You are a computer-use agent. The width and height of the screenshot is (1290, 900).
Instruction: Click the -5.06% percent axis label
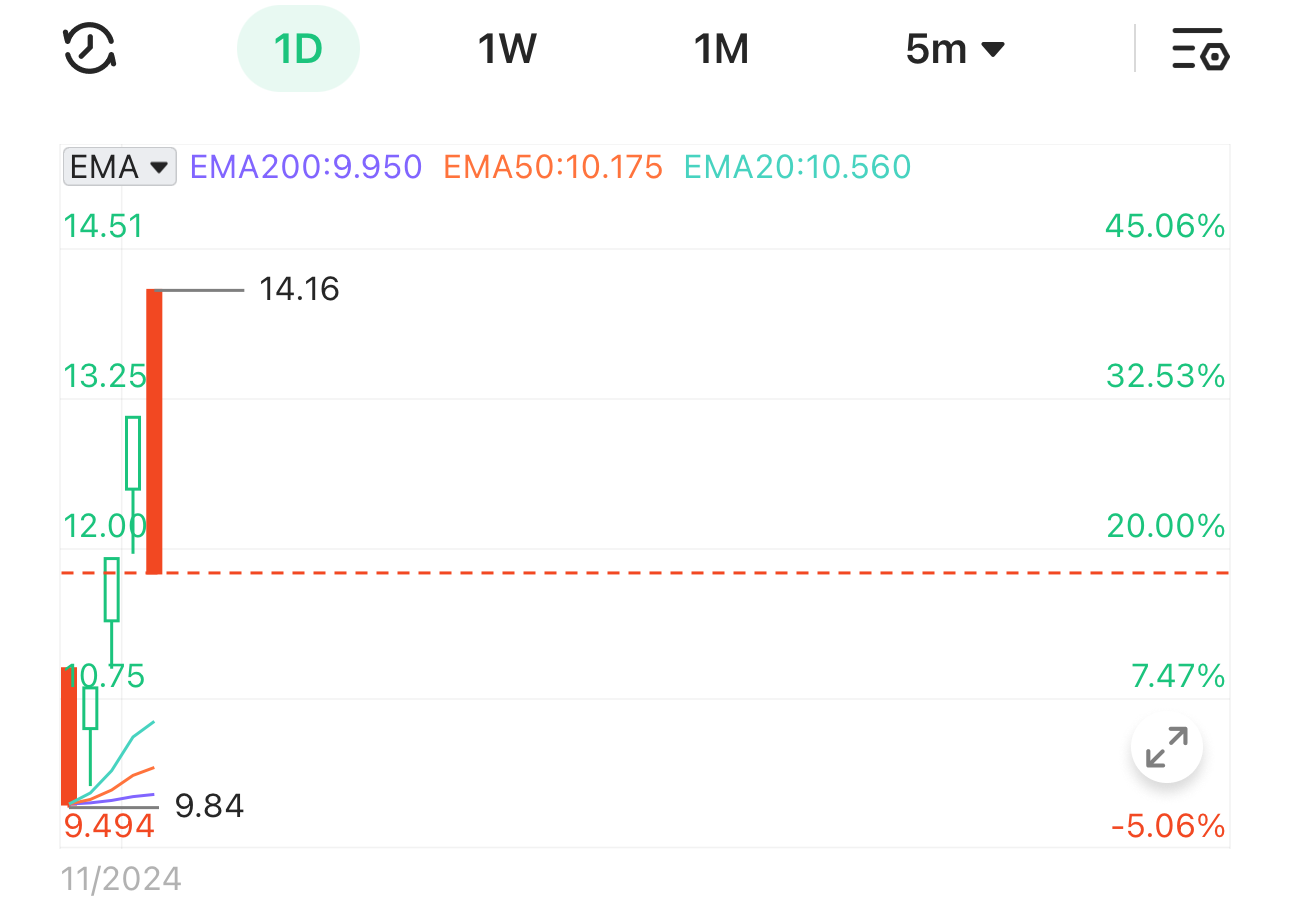tap(1167, 827)
